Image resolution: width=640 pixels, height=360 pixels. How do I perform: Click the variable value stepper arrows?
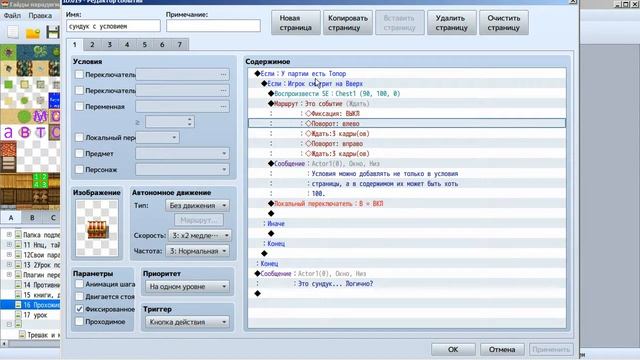point(189,122)
